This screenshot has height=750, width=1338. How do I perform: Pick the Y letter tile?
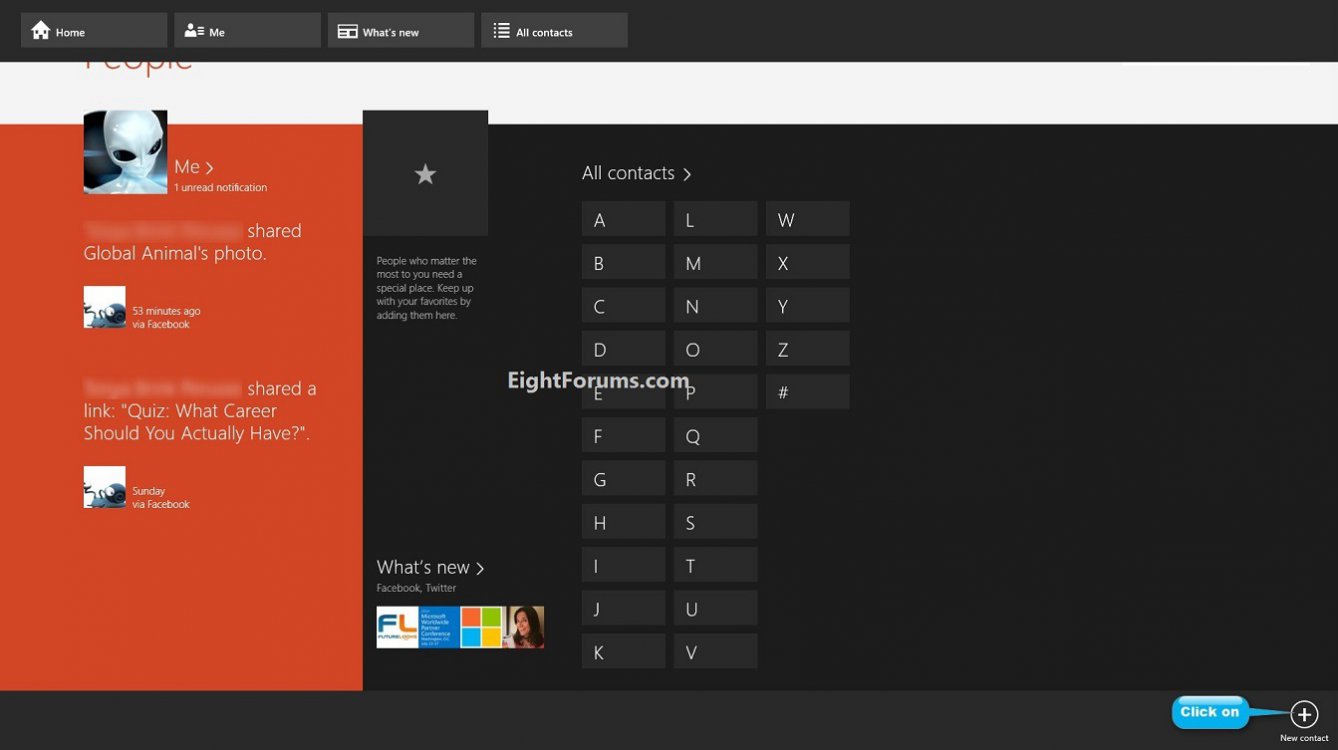[x=808, y=305]
